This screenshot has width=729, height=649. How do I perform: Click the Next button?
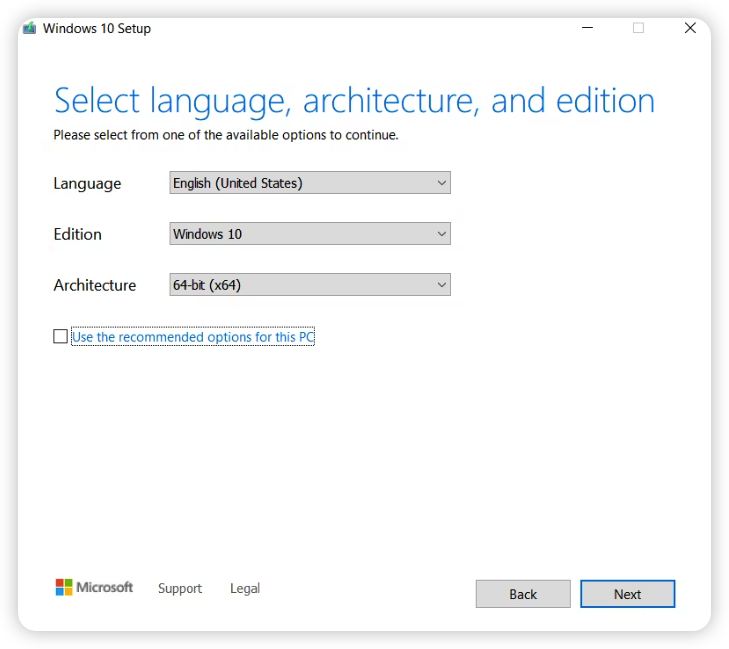click(627, 594)
